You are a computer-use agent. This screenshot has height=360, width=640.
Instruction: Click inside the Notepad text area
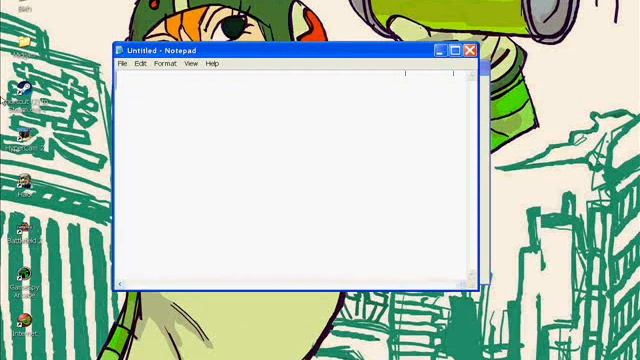[291, 176]
